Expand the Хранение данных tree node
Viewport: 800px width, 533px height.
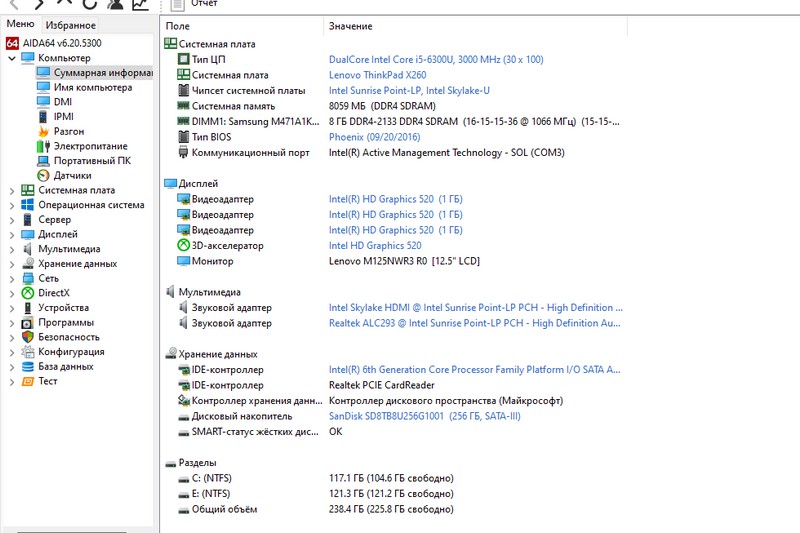point(12,264)
